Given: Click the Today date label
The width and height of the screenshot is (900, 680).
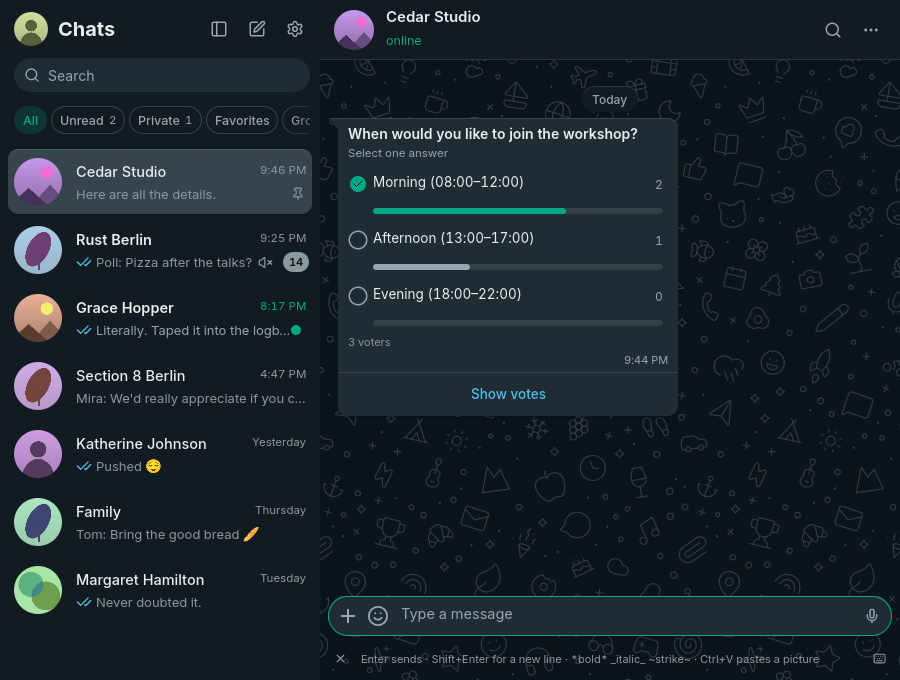Looking at the screenshot, I should (x=609, y=100).
